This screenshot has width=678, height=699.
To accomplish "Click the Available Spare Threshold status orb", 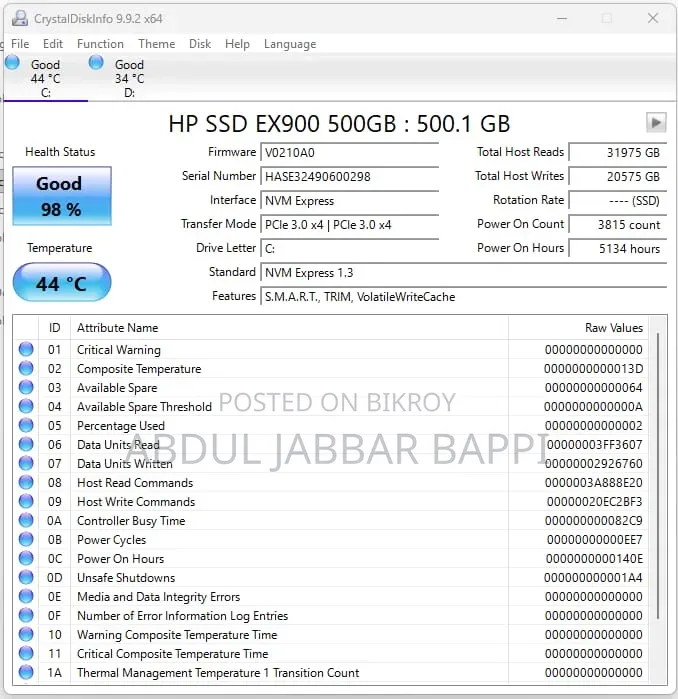I will (x=26, y=406).
